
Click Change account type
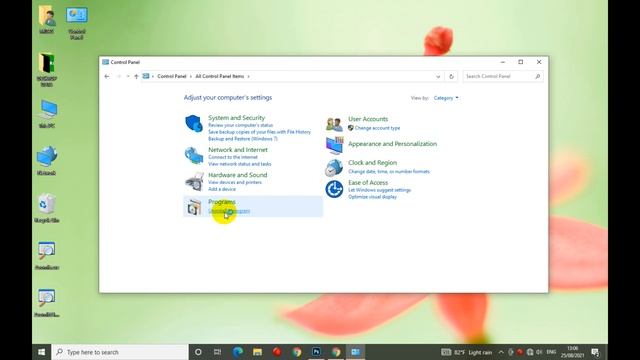pyautogui.click(x=377, y=128)
